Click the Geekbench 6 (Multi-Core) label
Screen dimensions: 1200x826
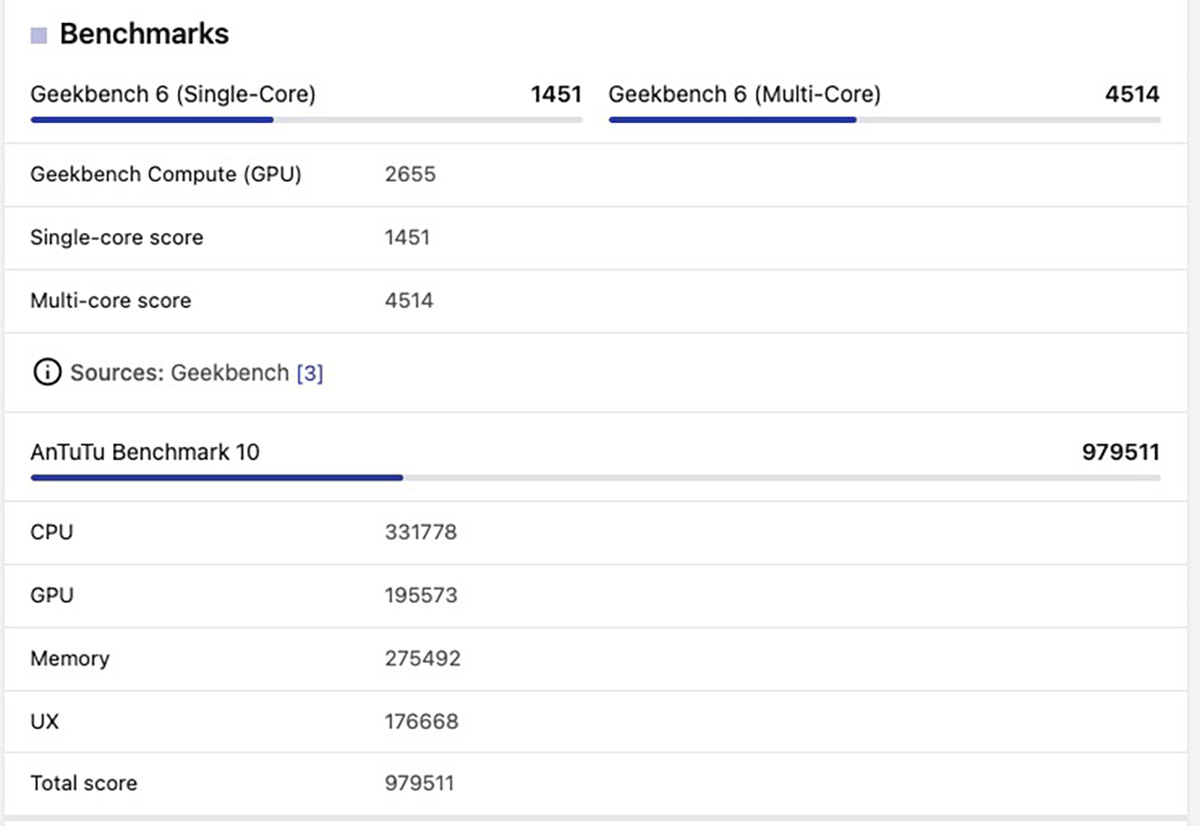[x=745, y=95]
